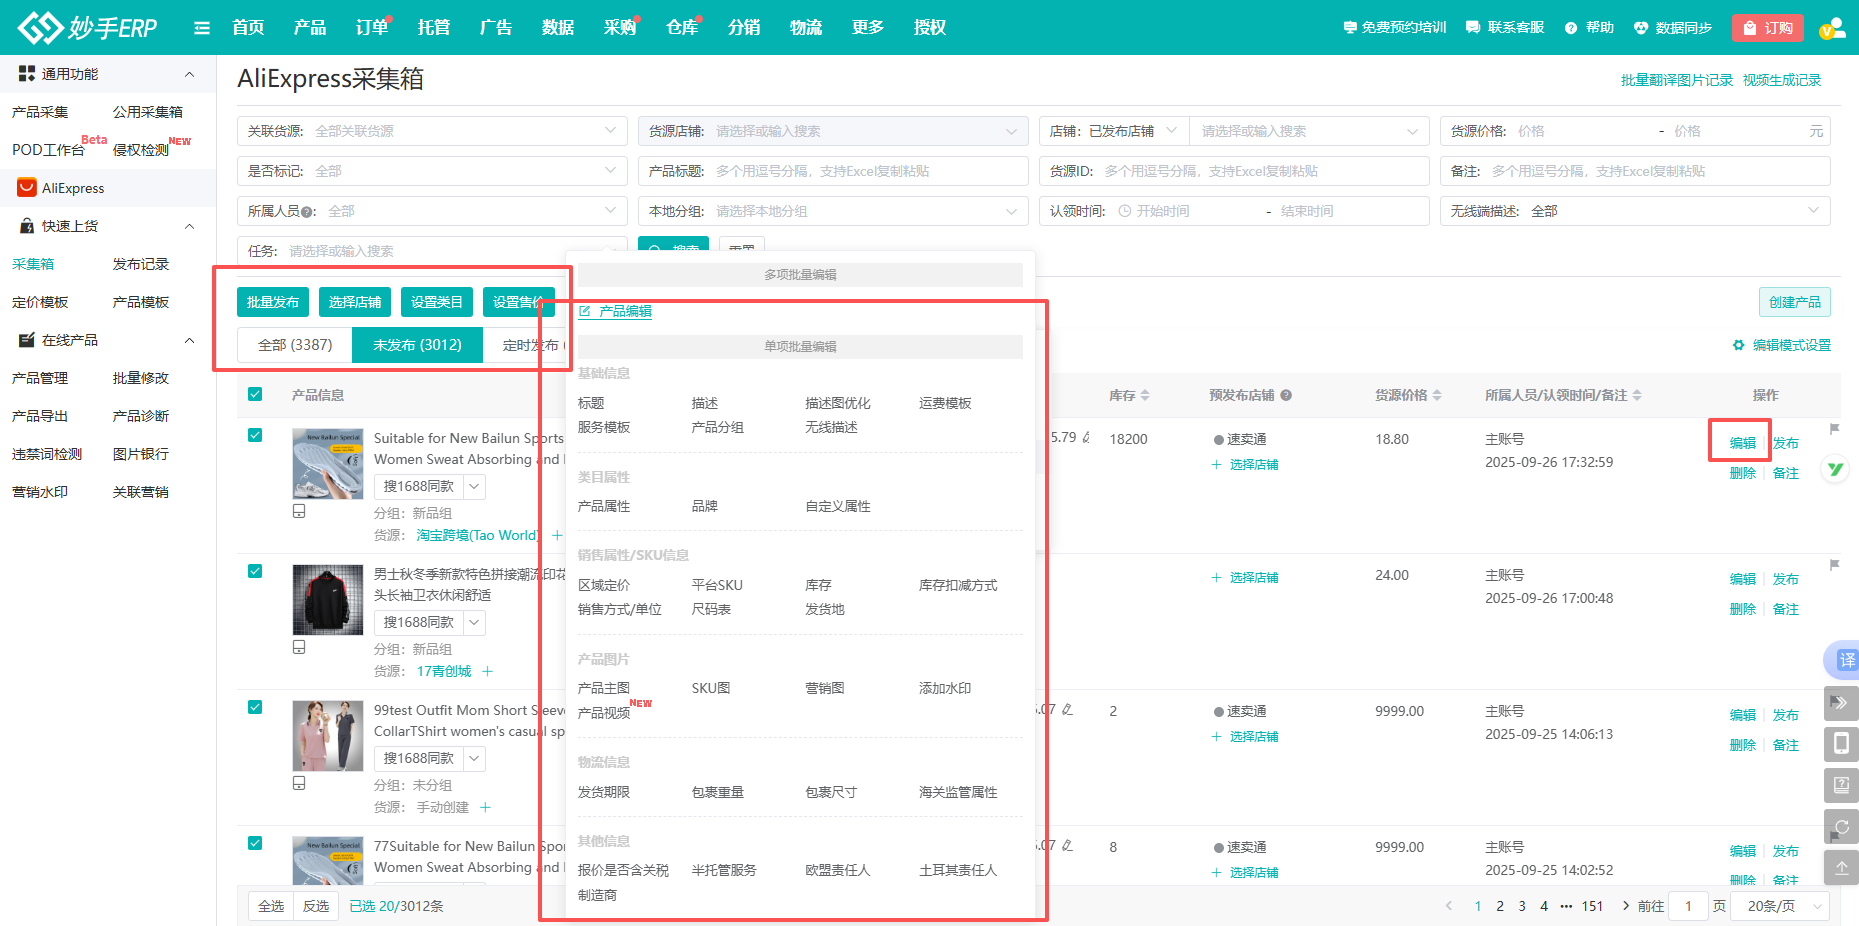Click the help book icon on right edge
This screenshot has width=1859, height=926.
pyautogui.click(x=1841, y=785)
